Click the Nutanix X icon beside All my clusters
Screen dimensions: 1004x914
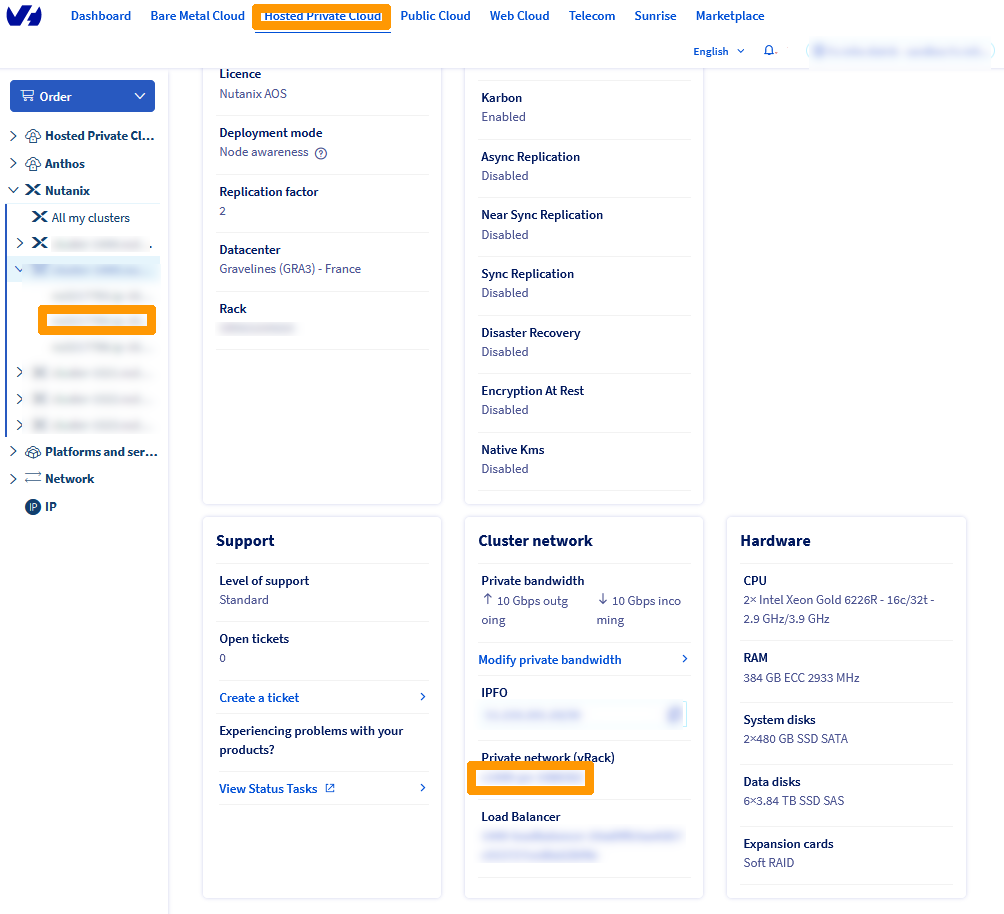[x=40, y=217]
